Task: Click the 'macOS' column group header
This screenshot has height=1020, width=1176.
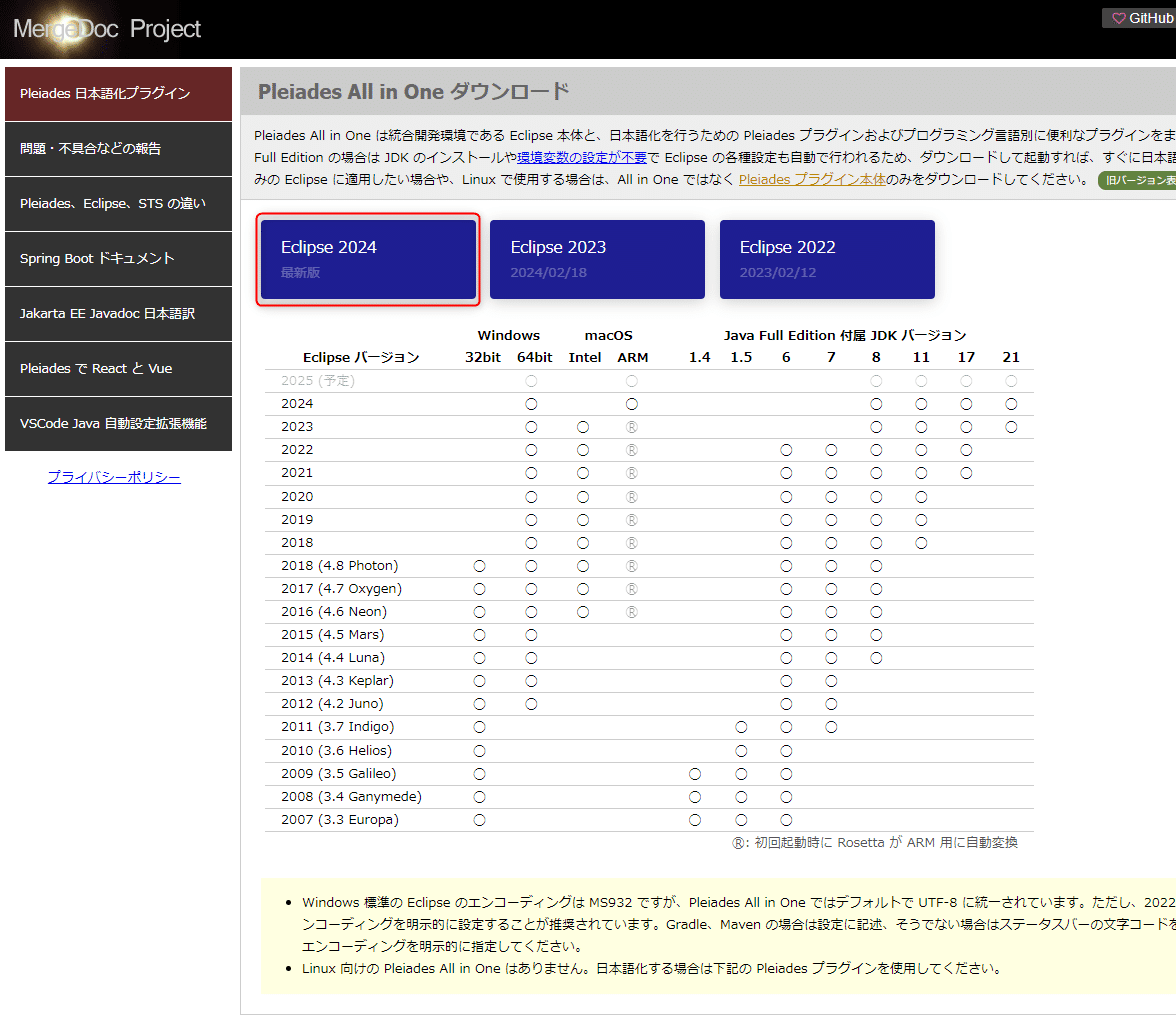Action: point(608,335)
